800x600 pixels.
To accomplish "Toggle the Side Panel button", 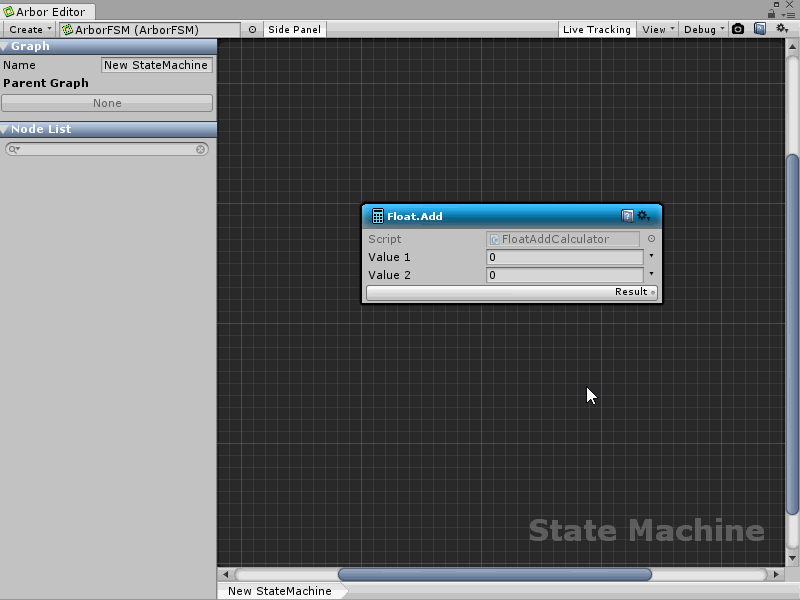I will [294, 30].
